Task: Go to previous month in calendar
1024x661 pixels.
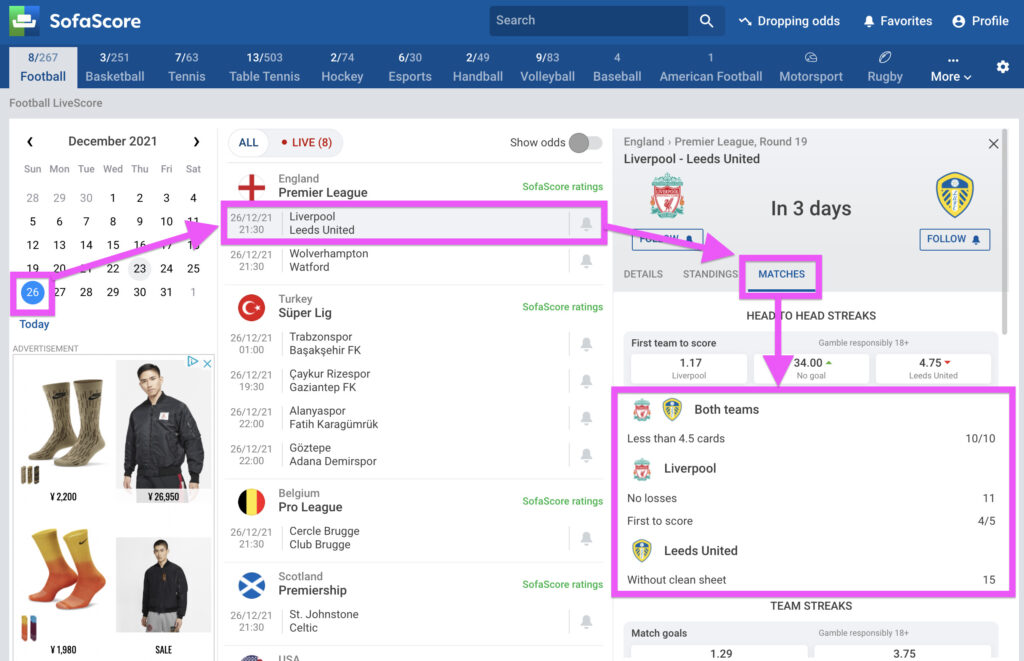Action: tap(30, 141)
